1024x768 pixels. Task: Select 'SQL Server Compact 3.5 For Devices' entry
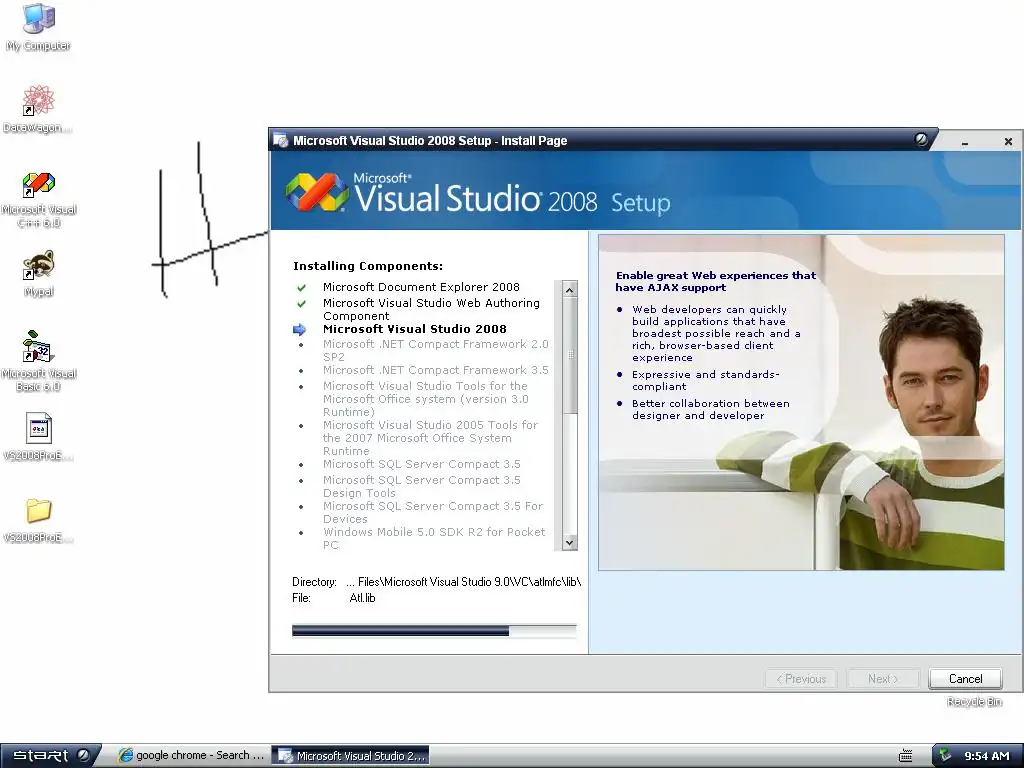433,513
